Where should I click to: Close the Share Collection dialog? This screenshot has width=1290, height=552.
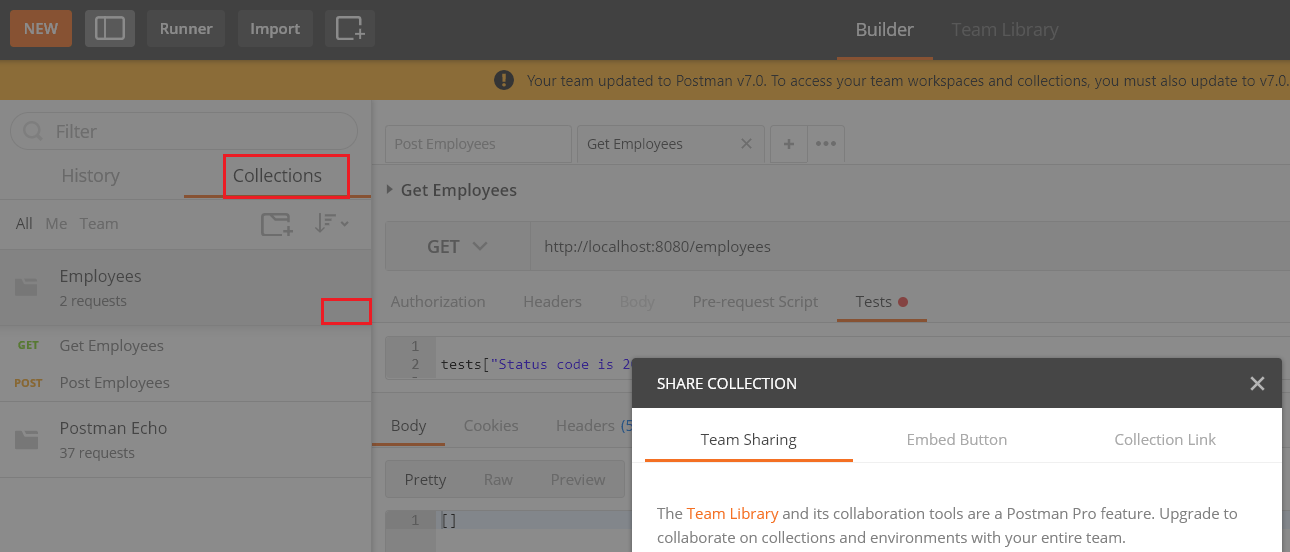1257,383
